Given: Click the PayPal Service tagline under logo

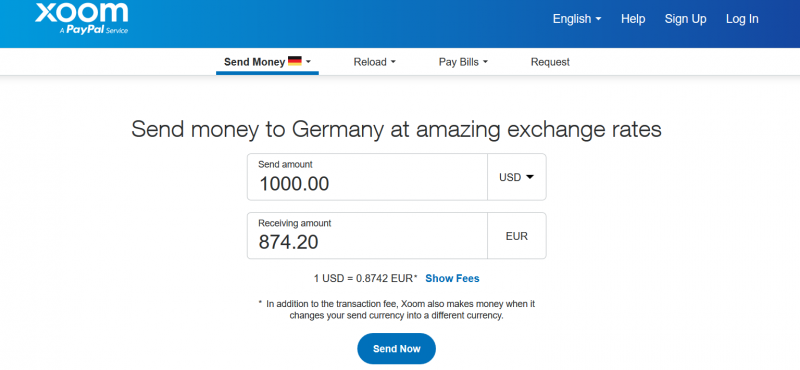Looking at the screenshot, I should [x=94, y=30].
